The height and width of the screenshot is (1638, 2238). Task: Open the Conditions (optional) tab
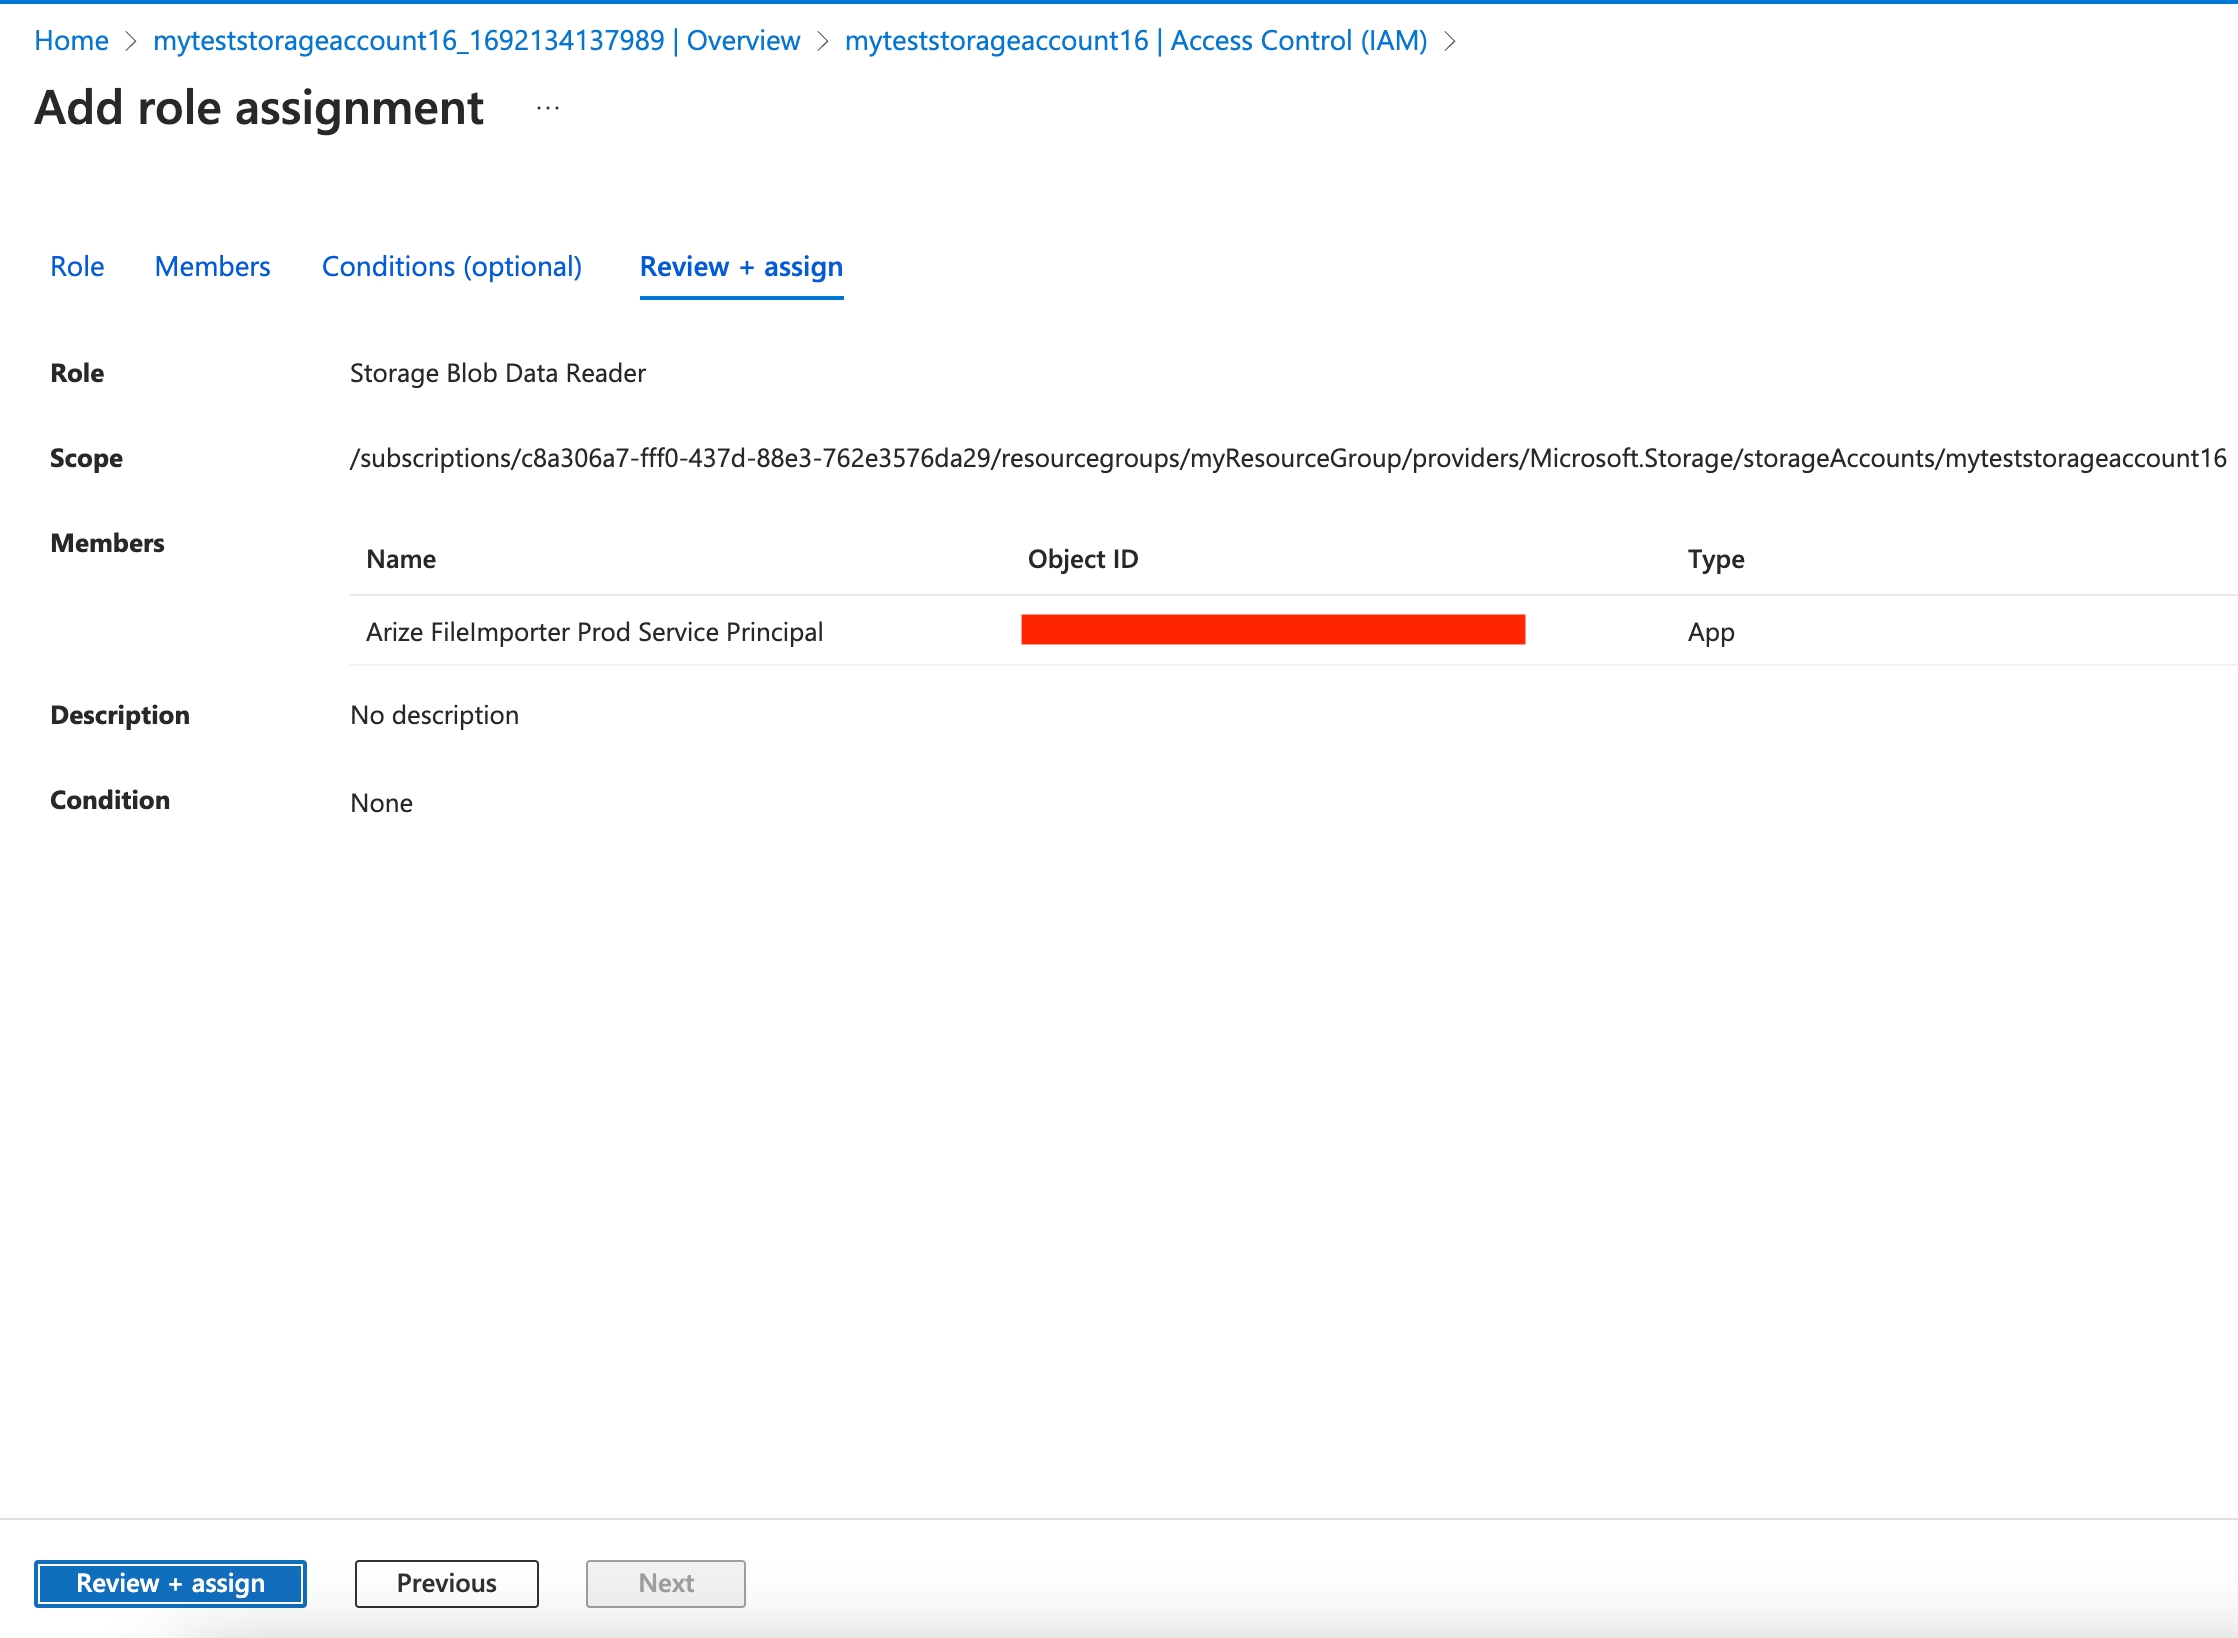point(451,267)
